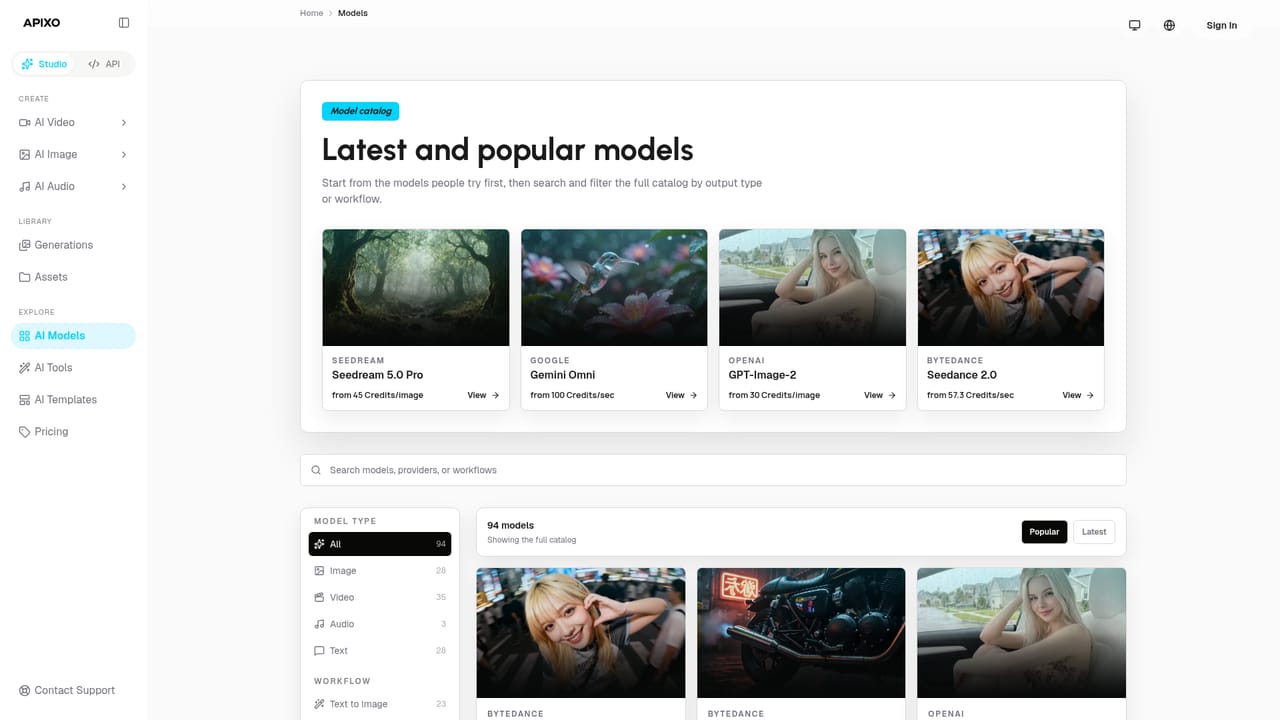Open the Seedream forest thumbnail
This screenshot has width=1280, height=720.
pos(416,288)
